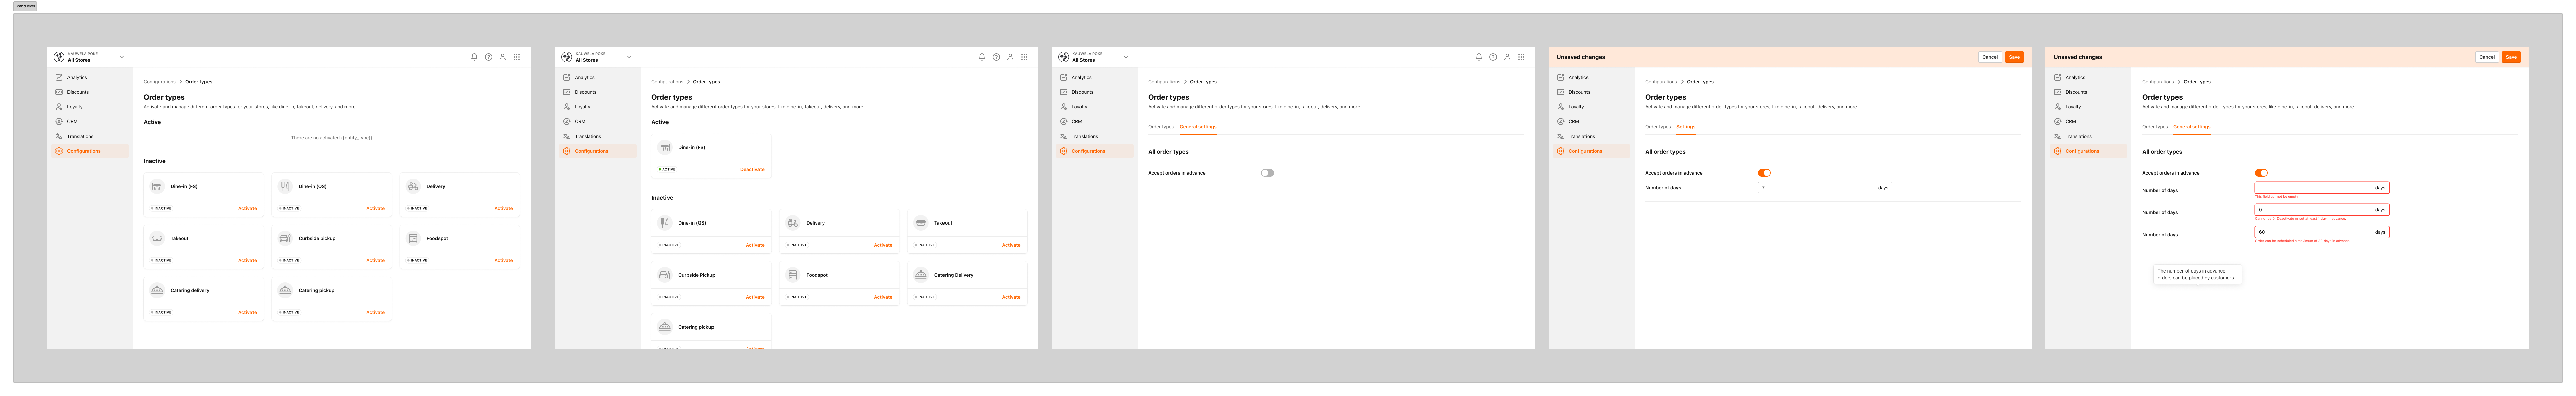Activate Curbside Pickup in frame with active Dine-in (FS)

pyautogui.click(x=755, y=297)
